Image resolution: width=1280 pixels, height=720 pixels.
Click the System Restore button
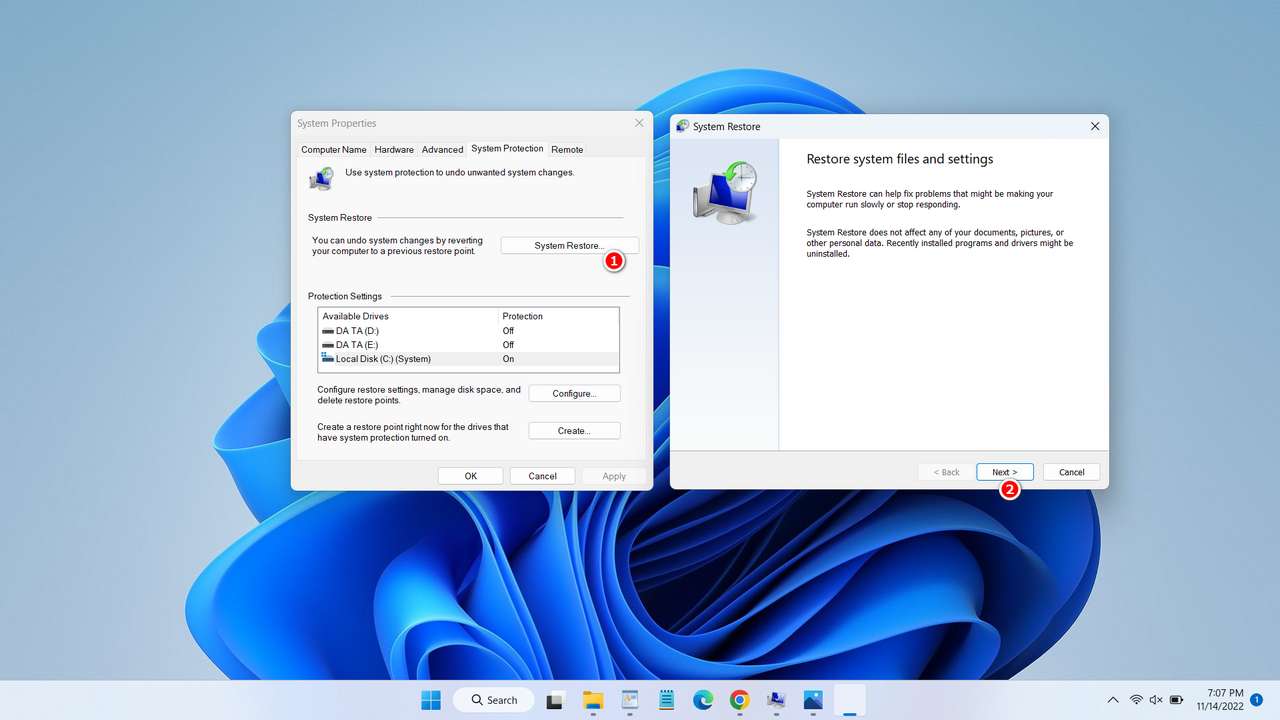pyautogui.click(x=569, y=245)
